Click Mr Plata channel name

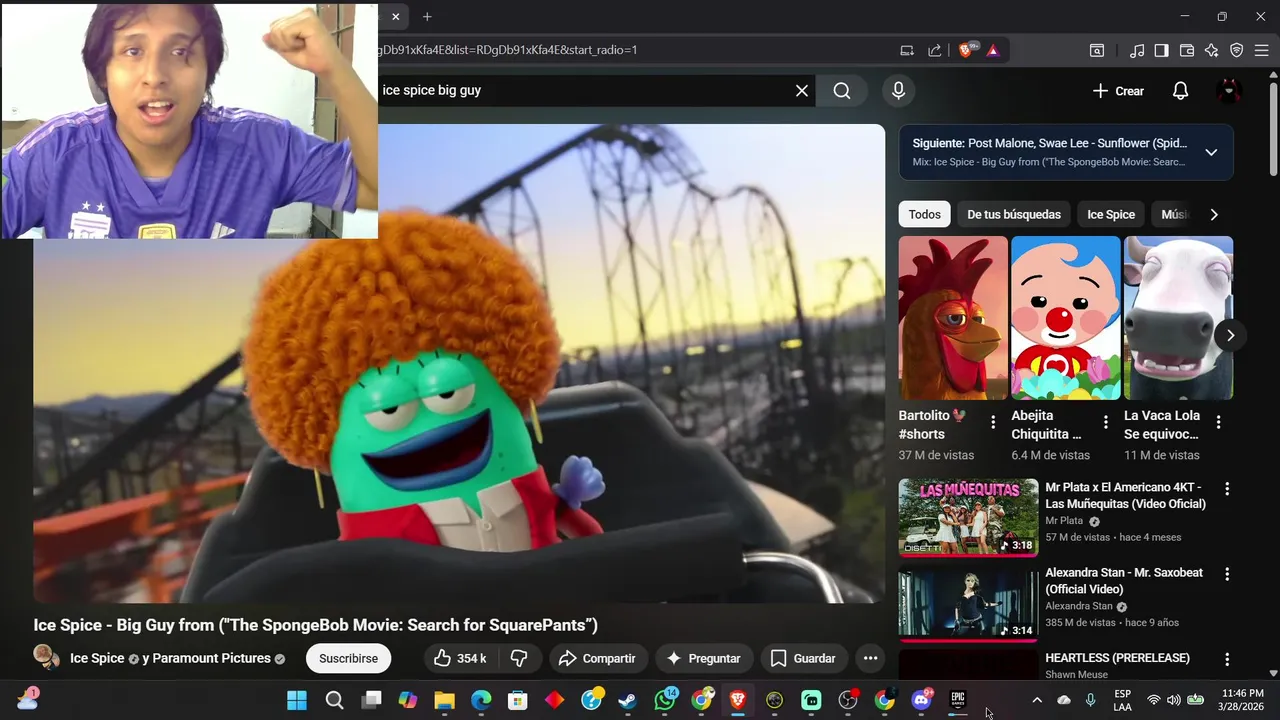[1064, 521]
